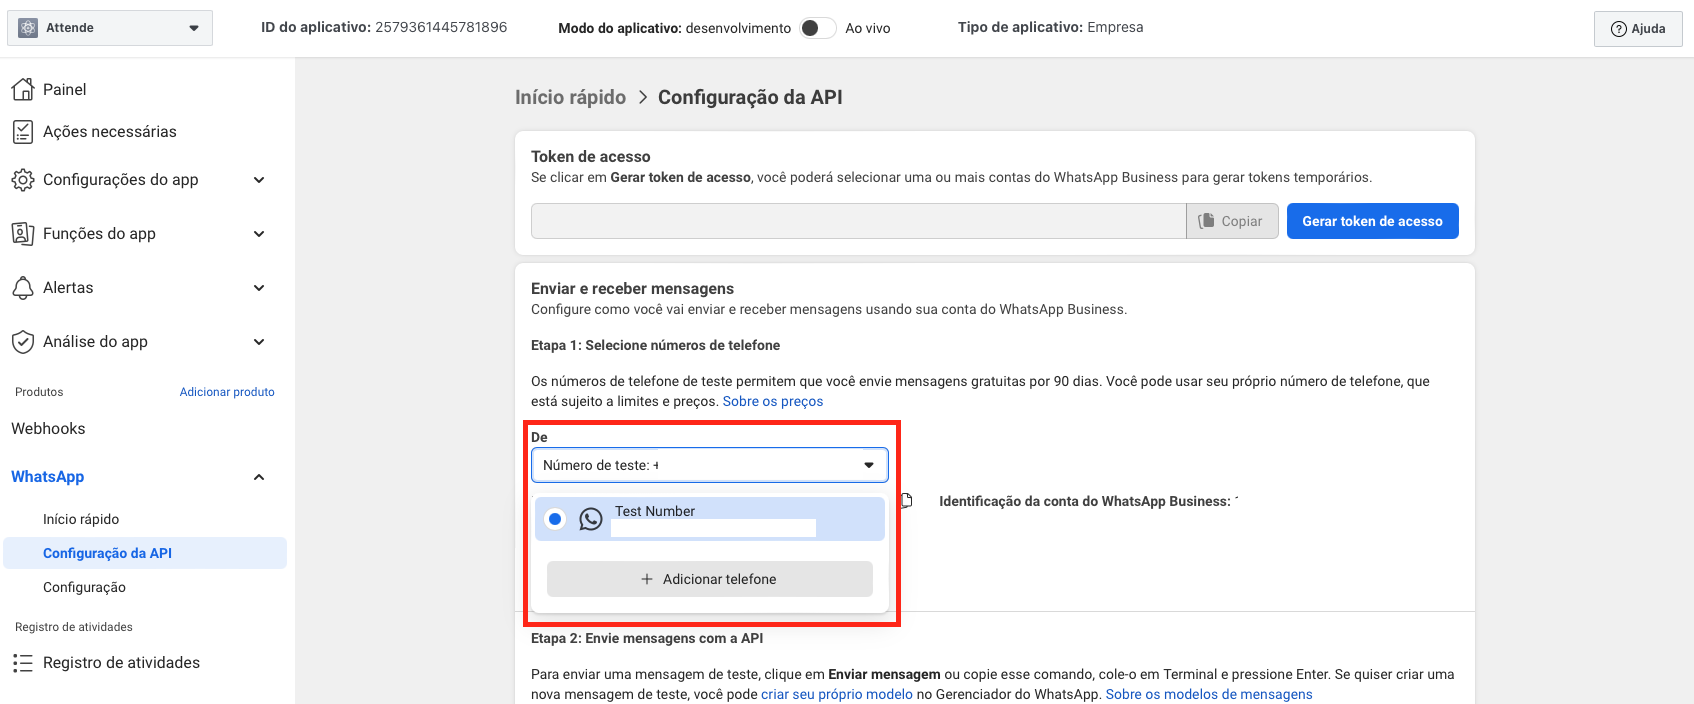The height and width of the screenshot is (704, 1694).
Task: Open criar seu próprio modelo link
Action: [x=837, y=694]
